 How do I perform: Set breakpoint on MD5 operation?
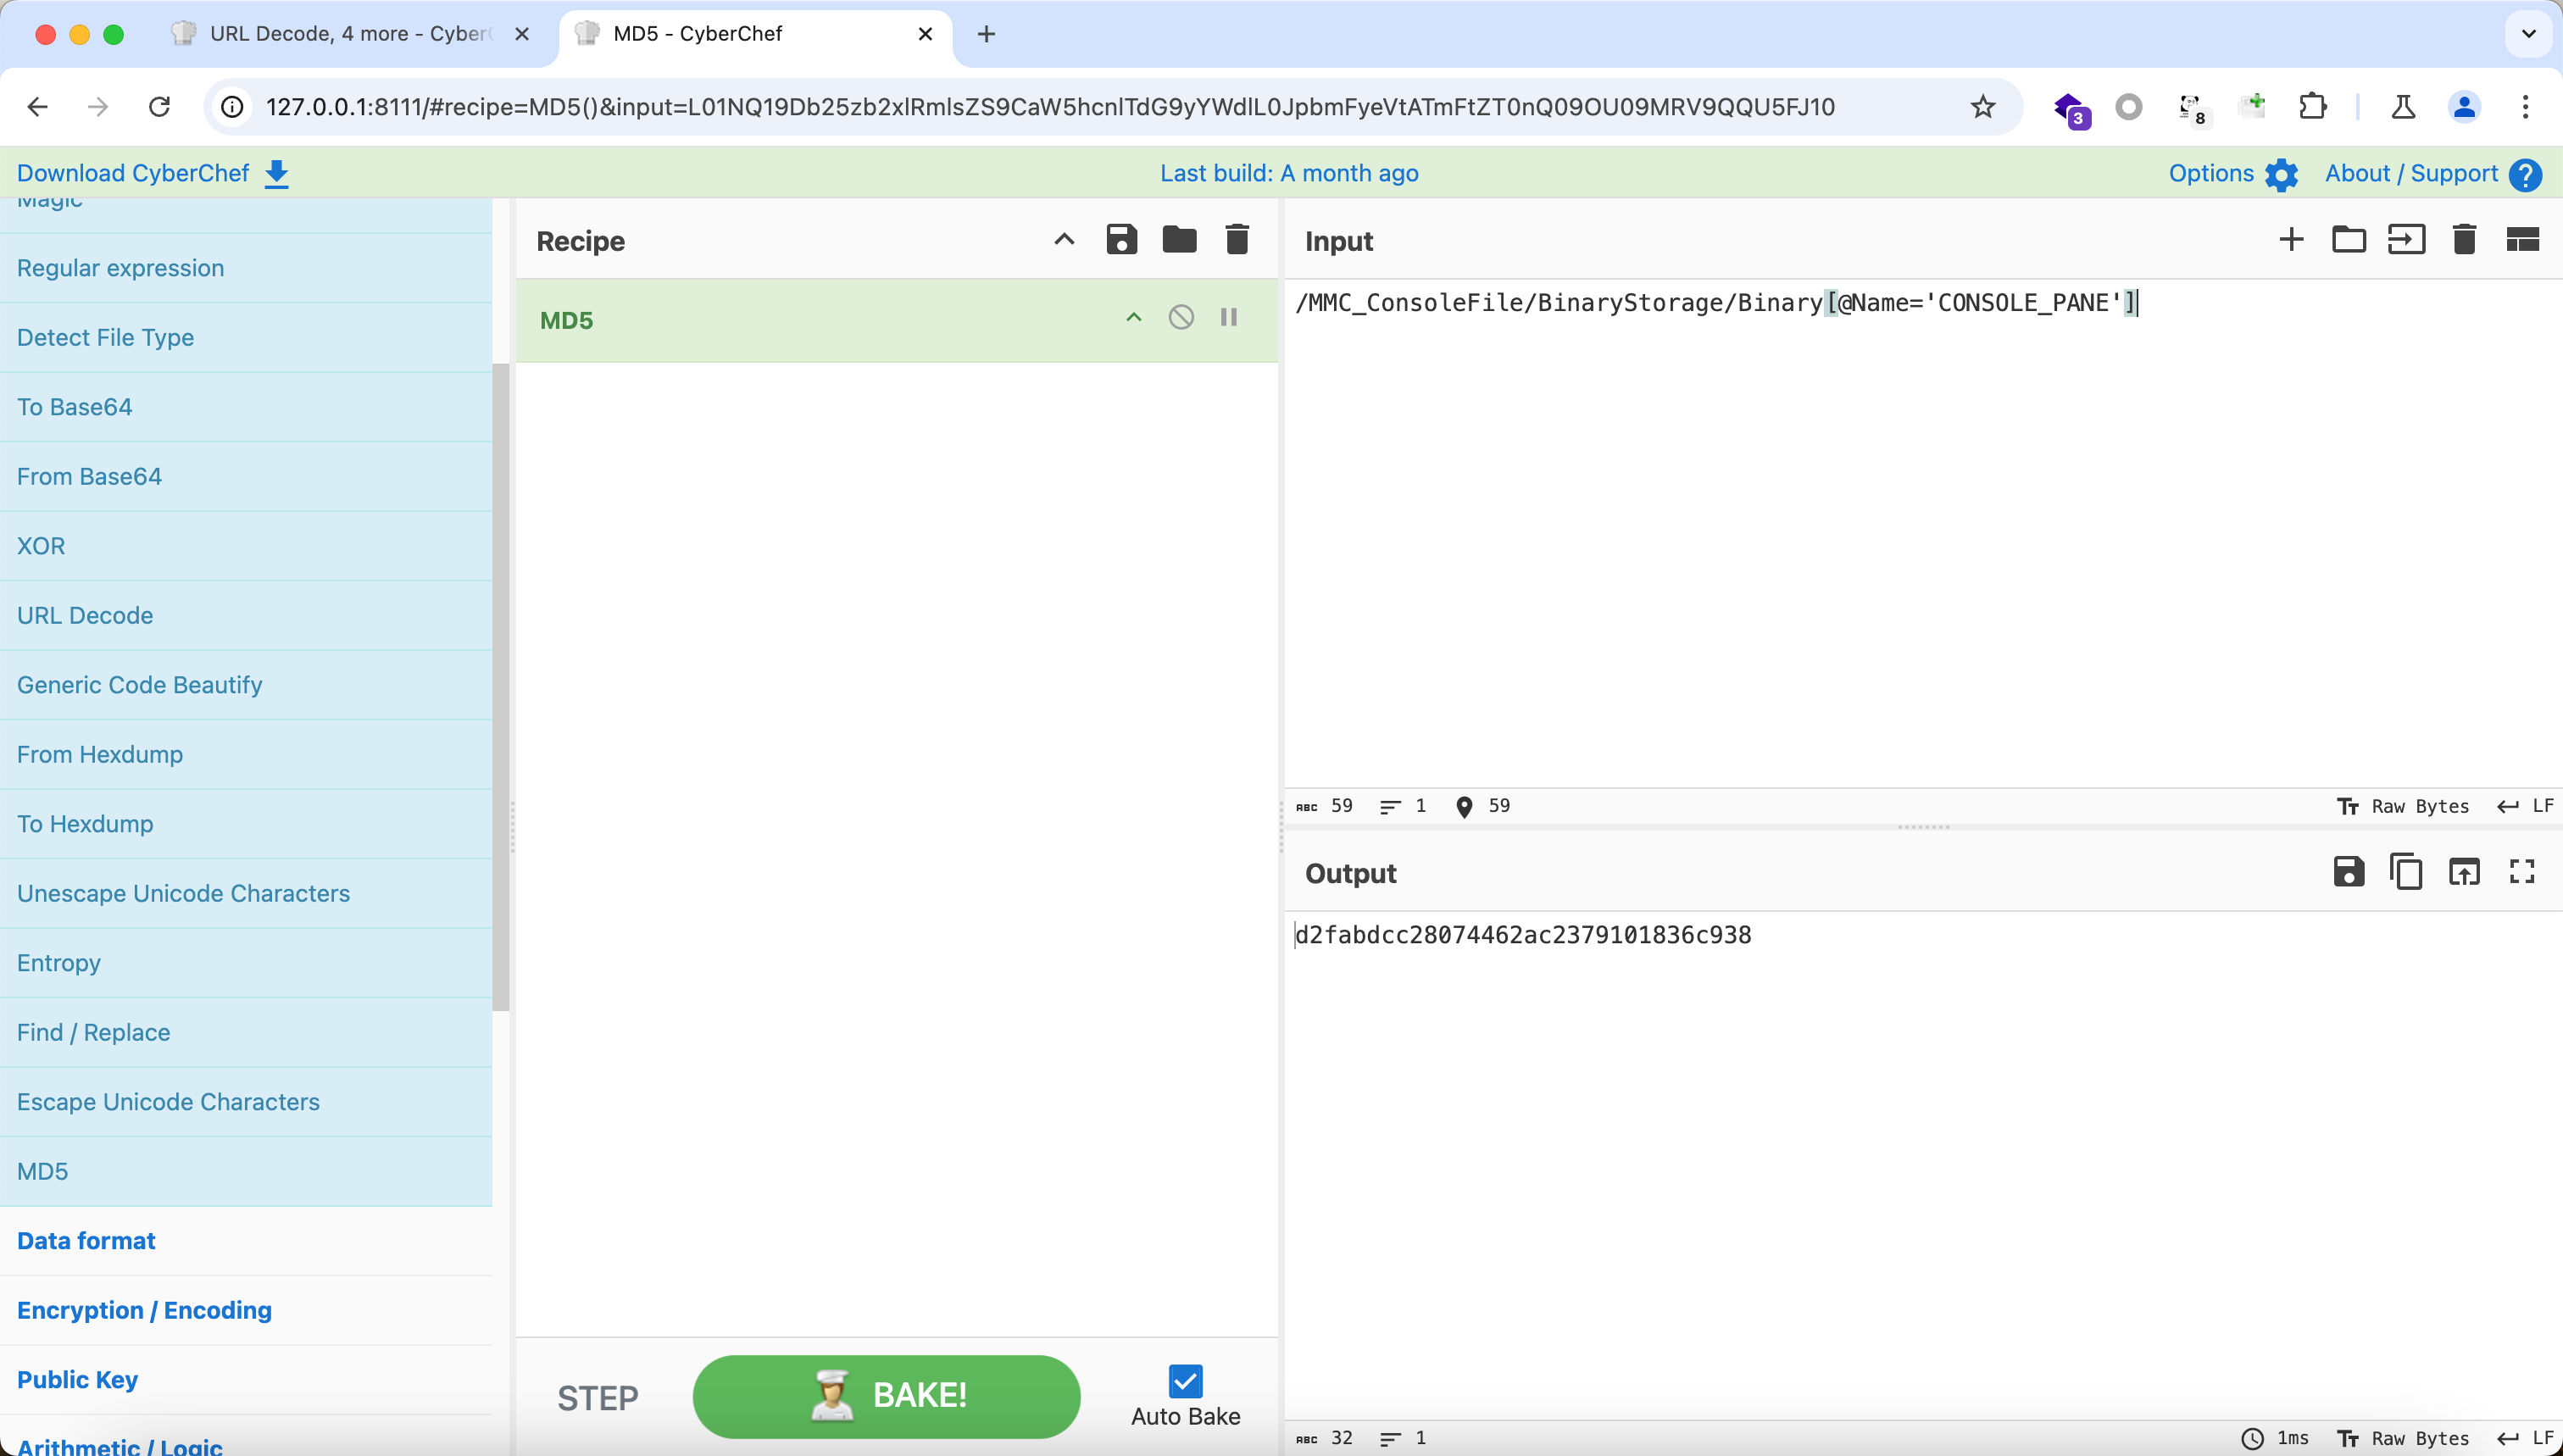click(x=1229, y=318)
